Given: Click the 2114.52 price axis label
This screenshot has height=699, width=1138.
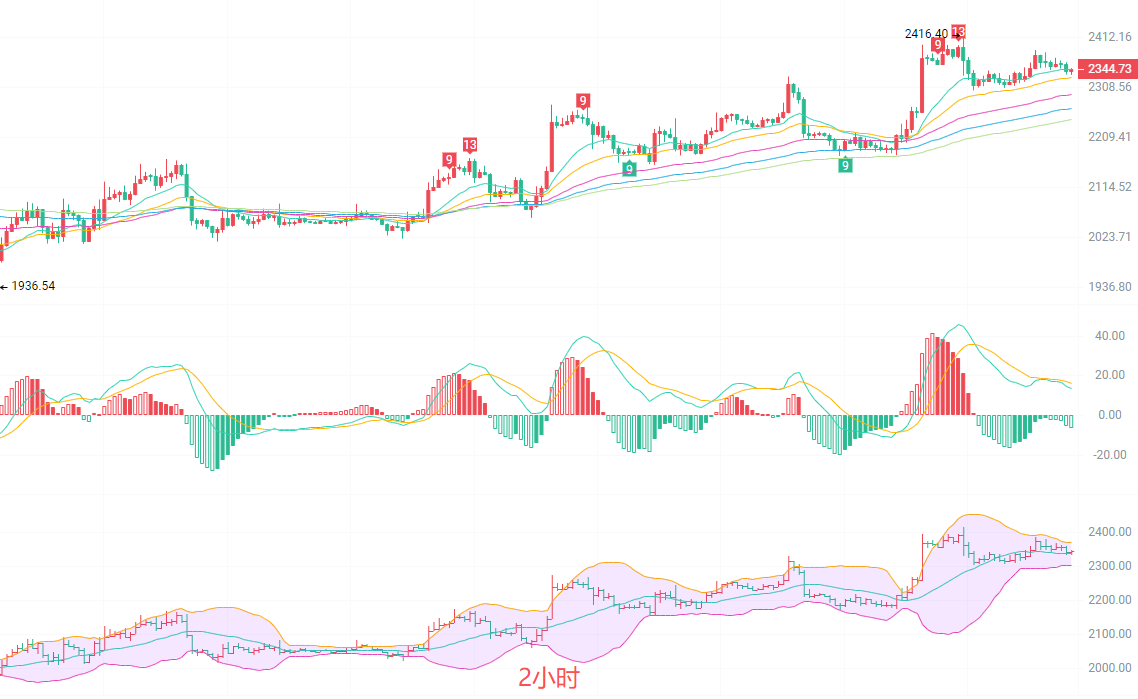Looking at the screenshot, I should click(x=1110, y=187).
